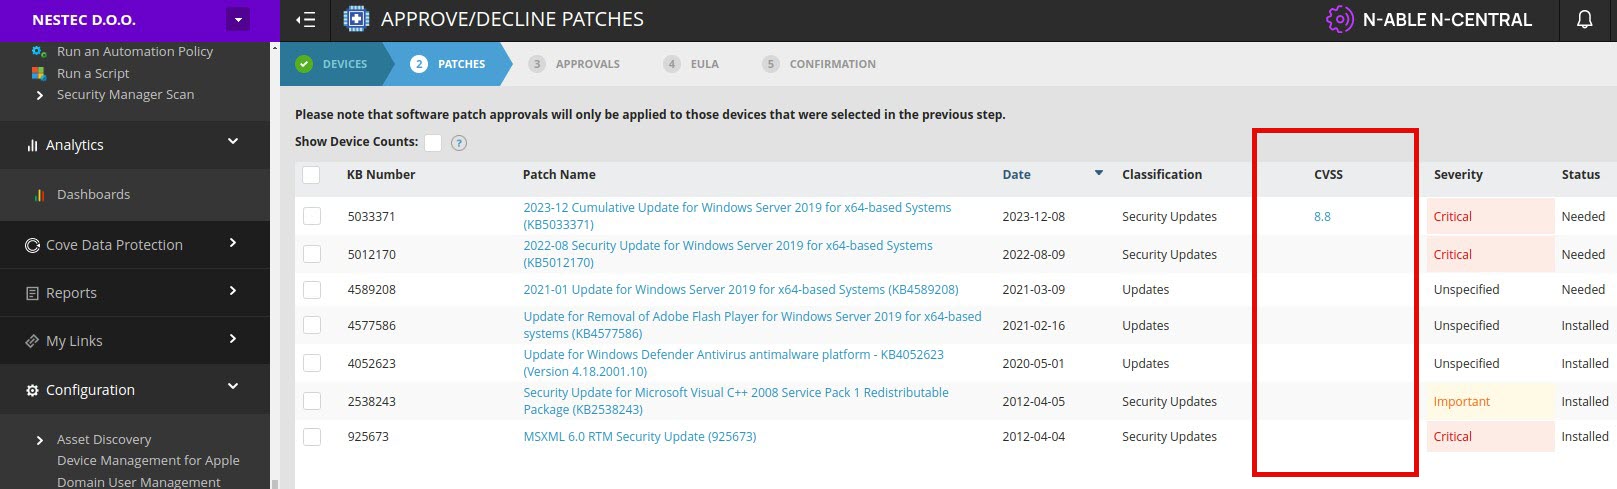Open the Visual C++ 2008 security update link
Viewport: 1617px width, 489px height.
click(x=736, y=401)
